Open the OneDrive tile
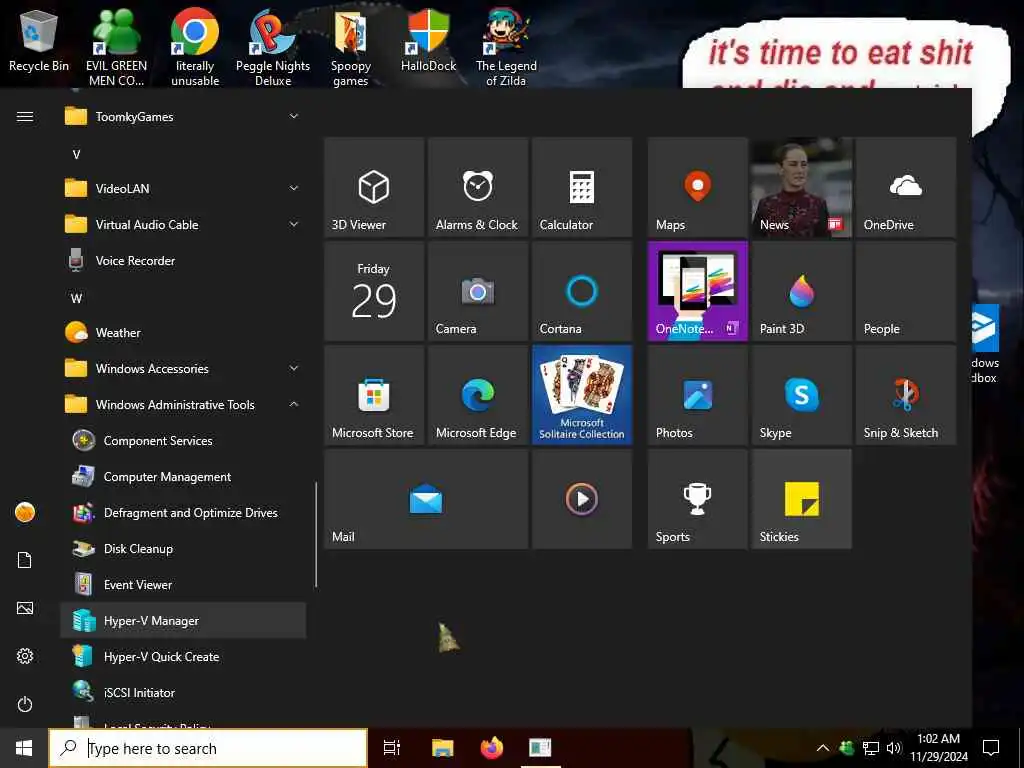Image resolution: width=1024 pixels, height=768 pixels. tap(905, 187)
